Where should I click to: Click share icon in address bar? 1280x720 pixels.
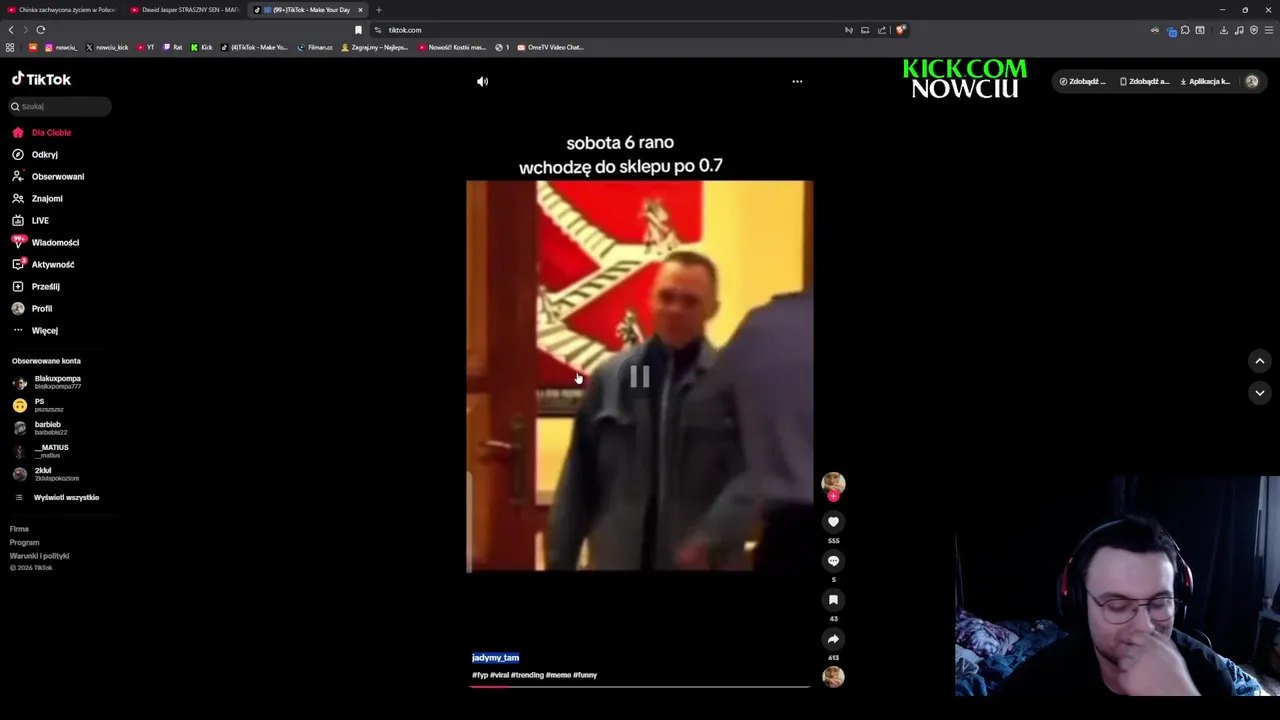[x=882, y=30]
